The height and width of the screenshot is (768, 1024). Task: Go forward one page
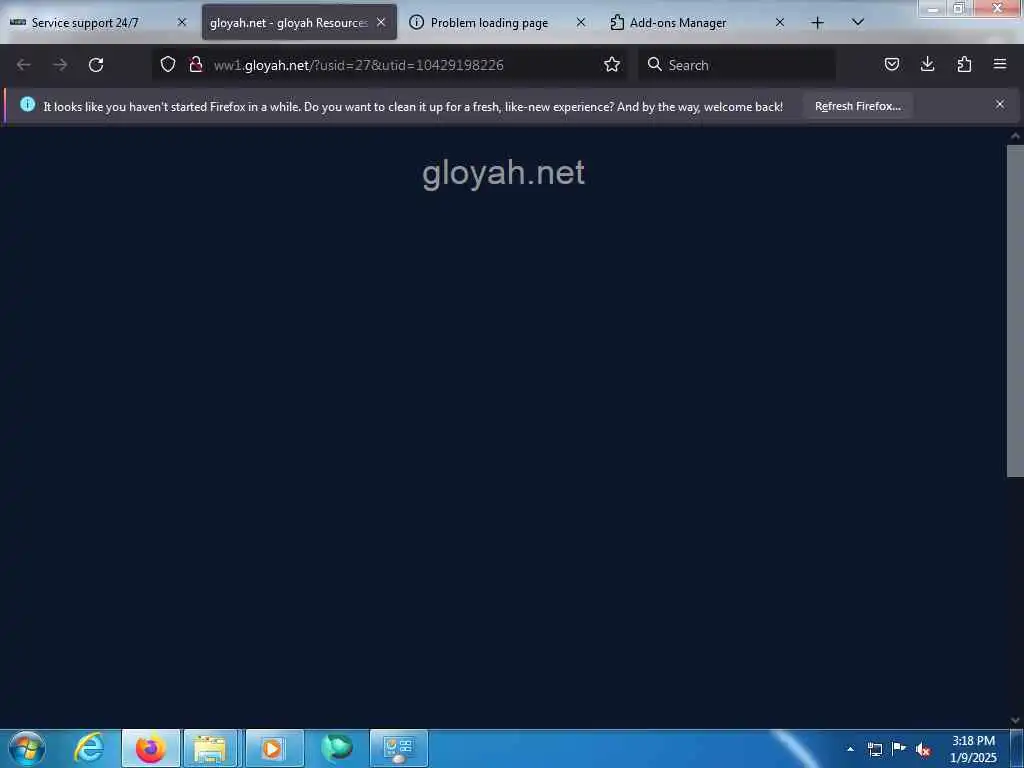click(60, 65)
